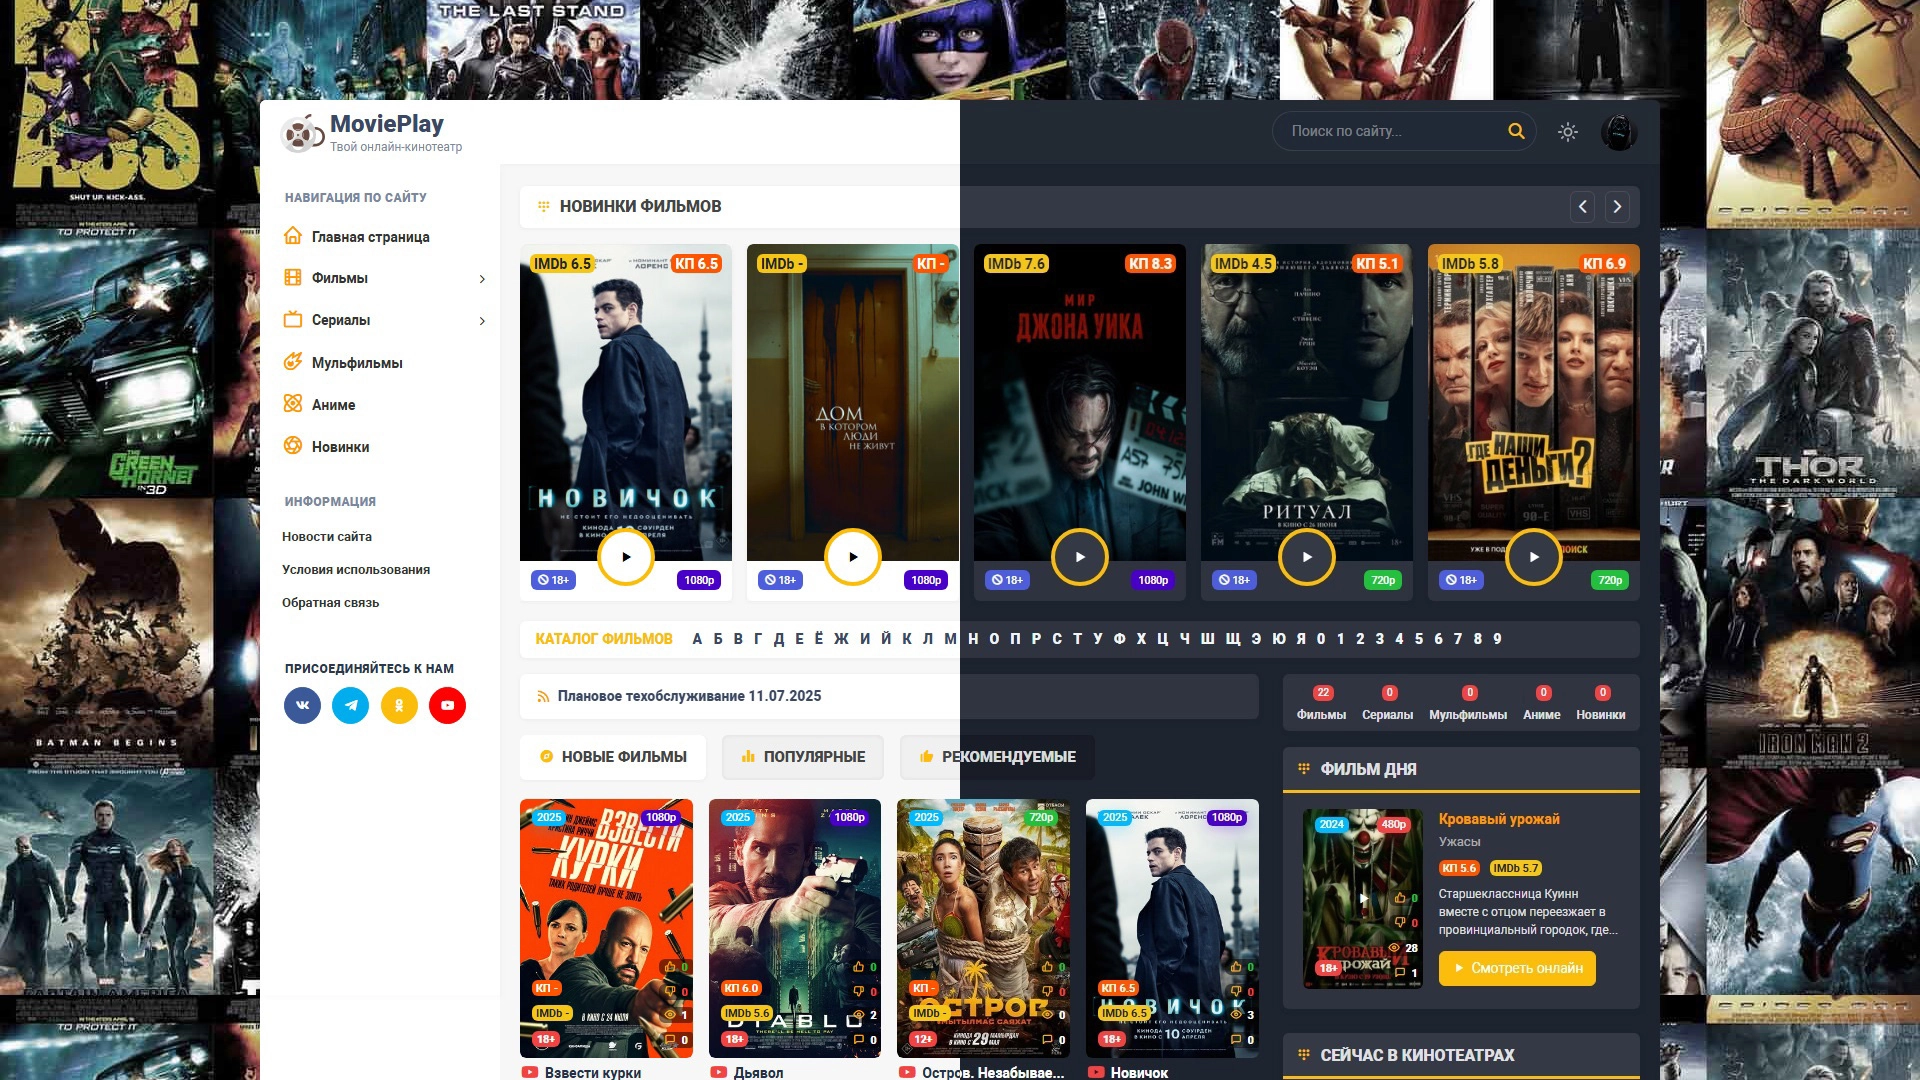
Task: Switch to the ПОПУЛЯРНЫЕ tab
Action: [803, 757]
